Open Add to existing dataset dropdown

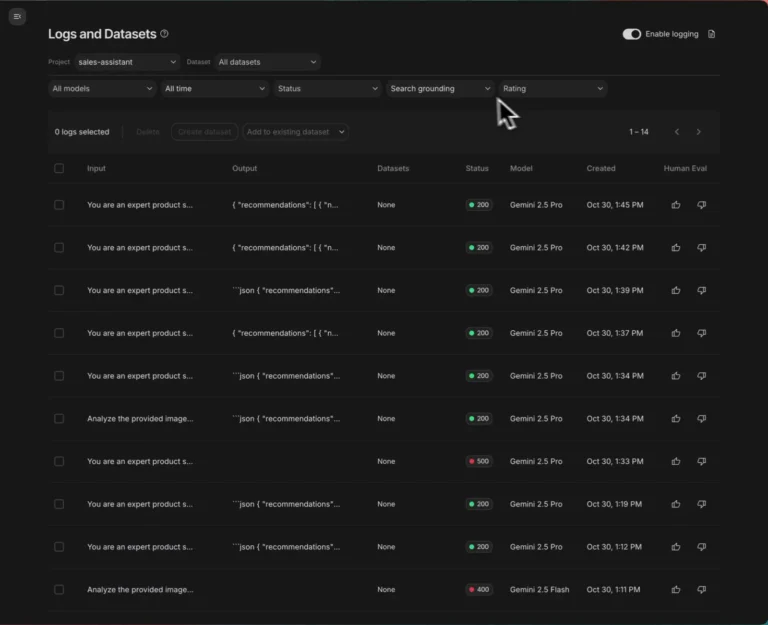295,132
